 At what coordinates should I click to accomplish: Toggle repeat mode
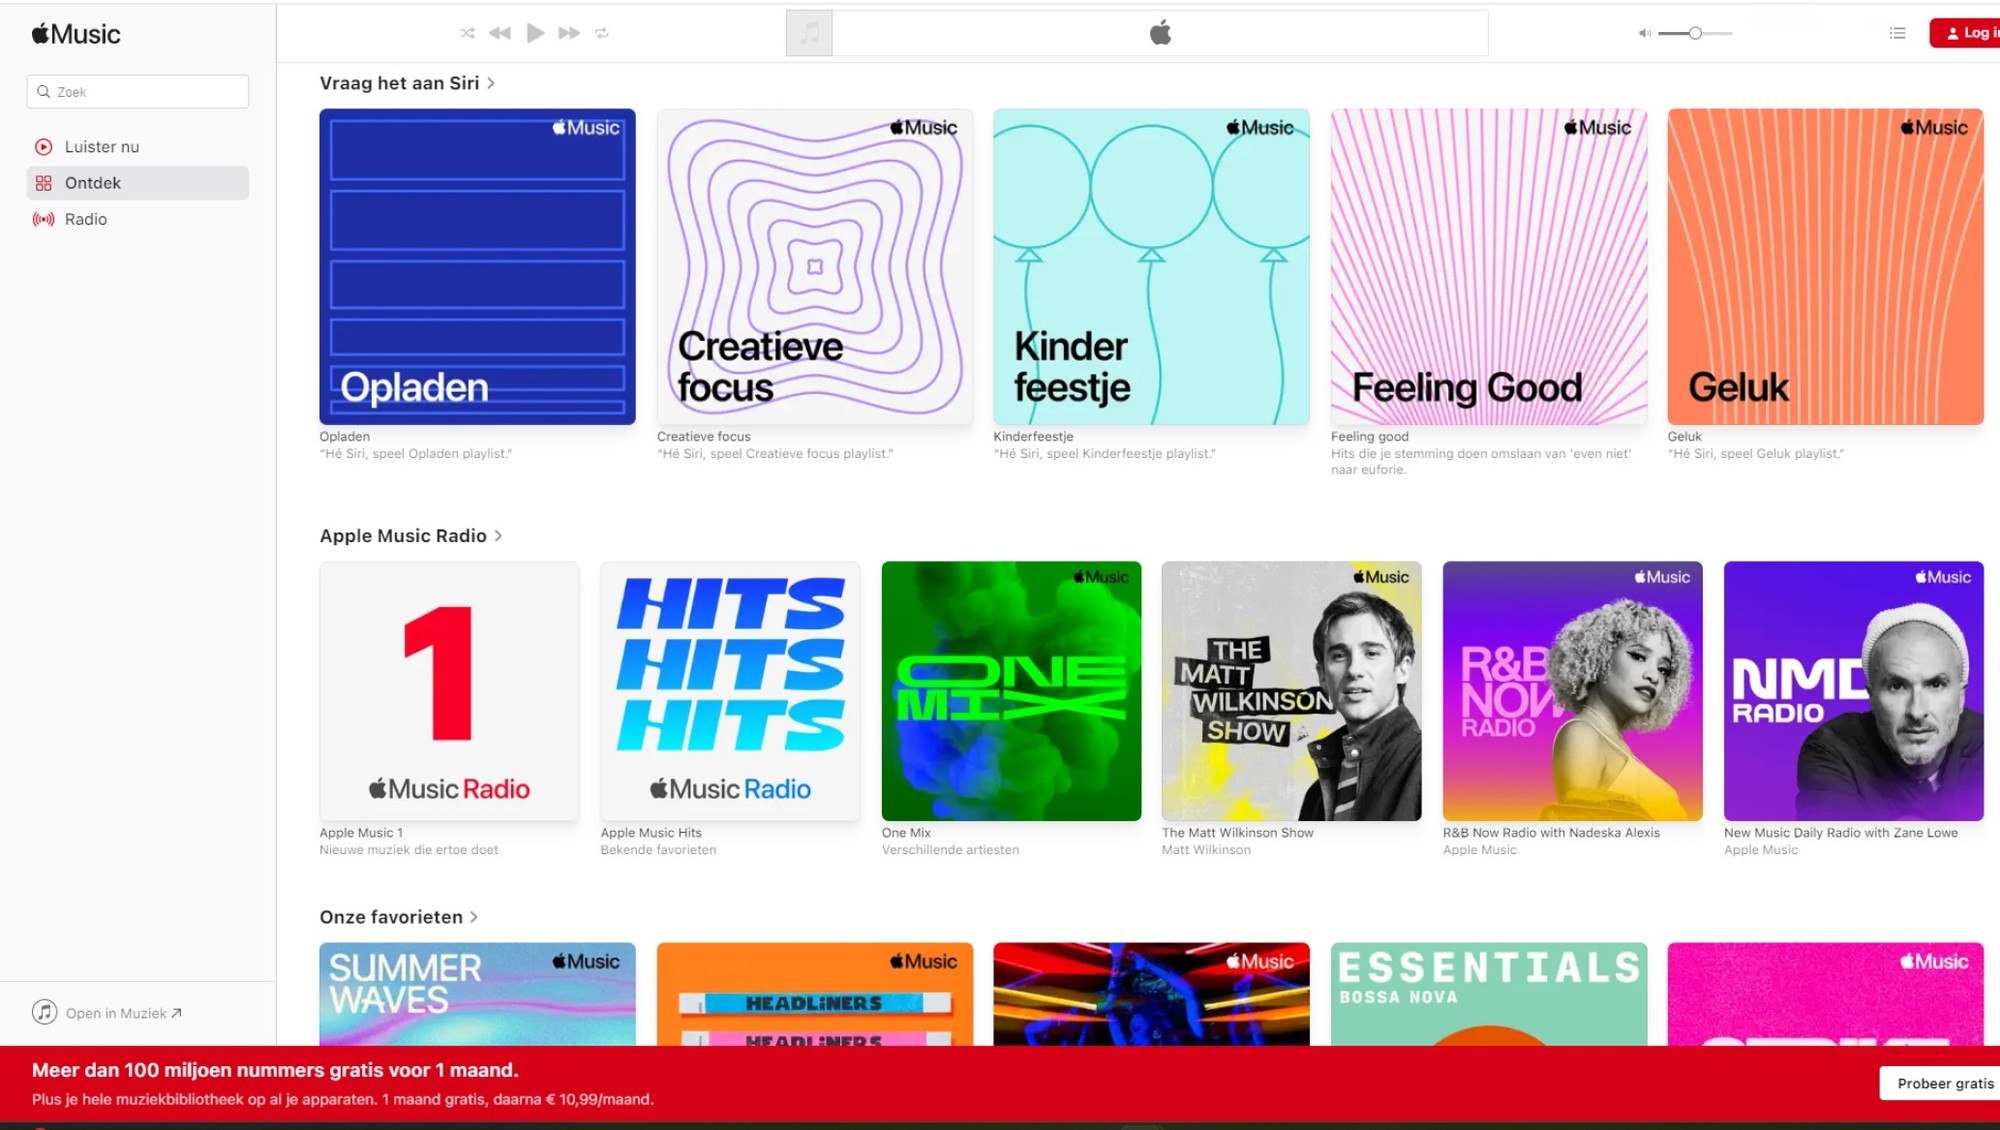coord(602,33)
